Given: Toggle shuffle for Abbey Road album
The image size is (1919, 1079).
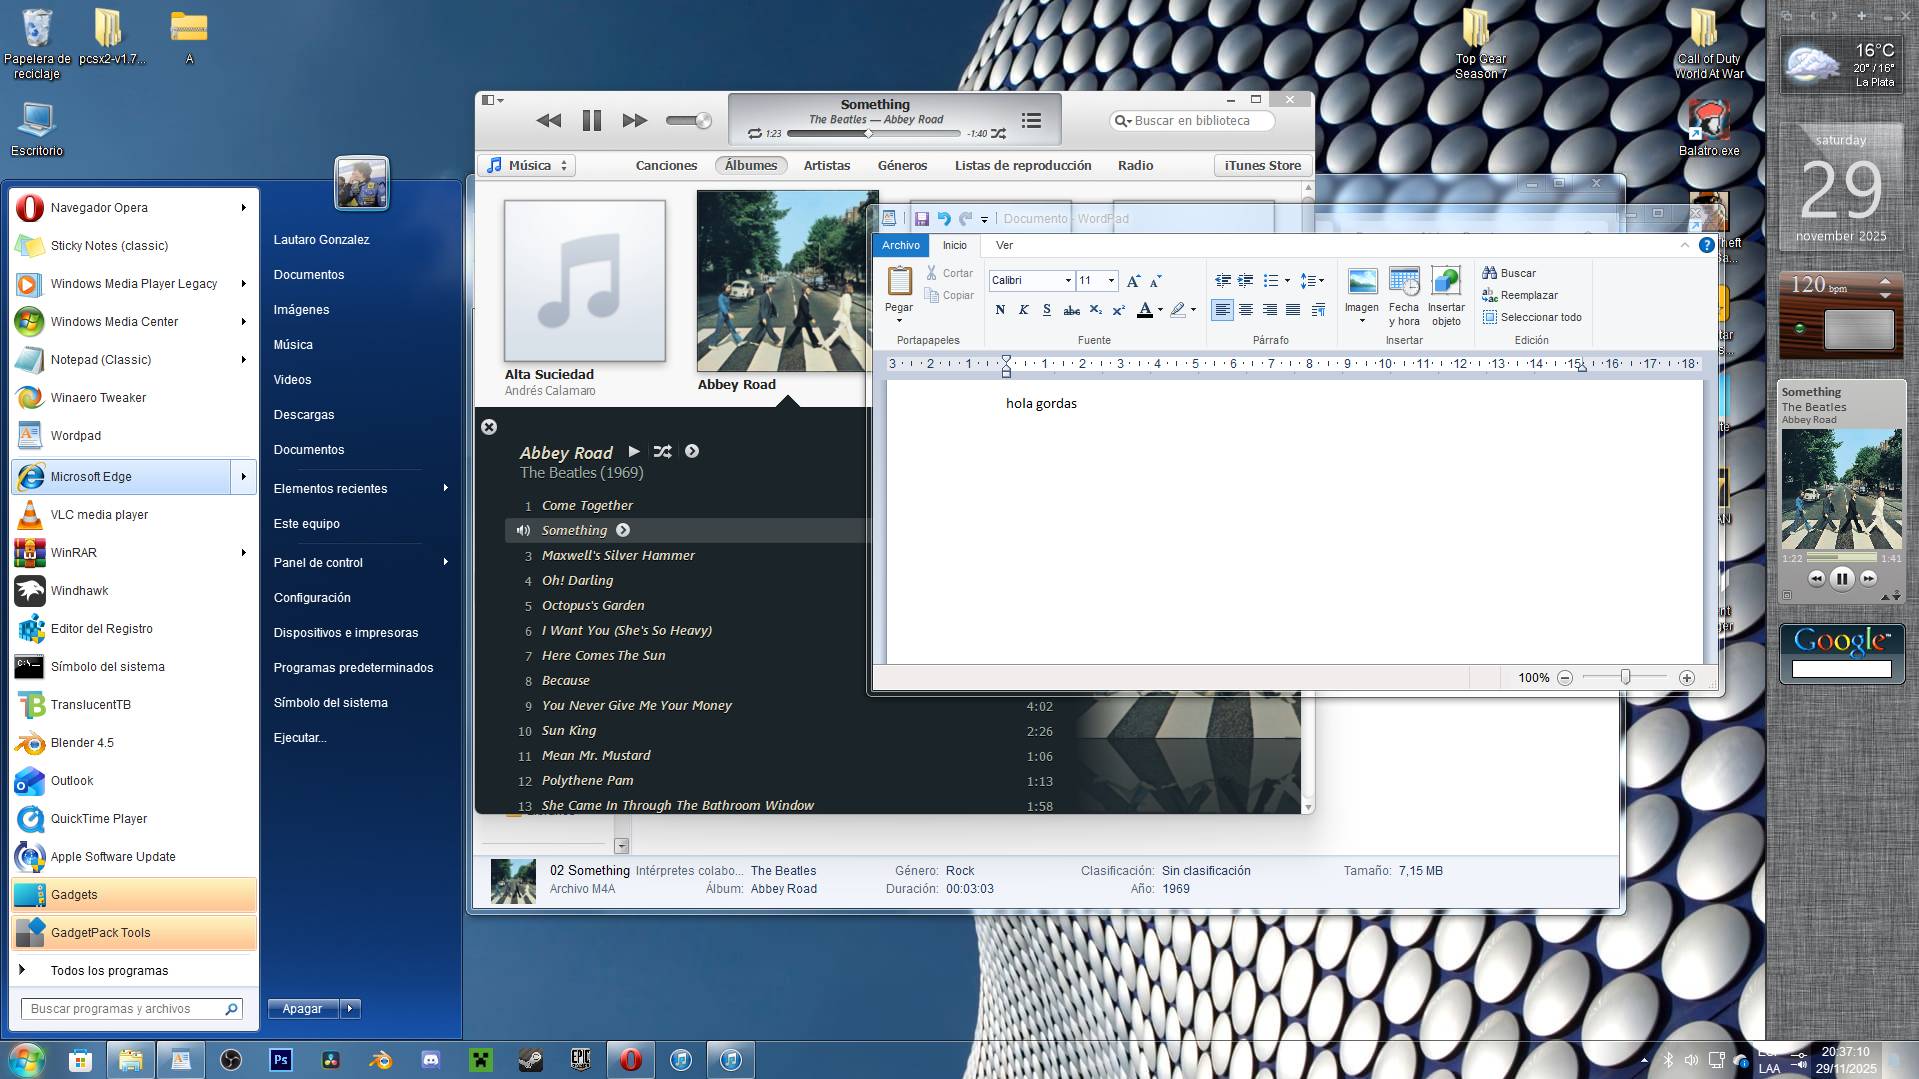Looking at the screenshot, I should (x=662, y=452).
